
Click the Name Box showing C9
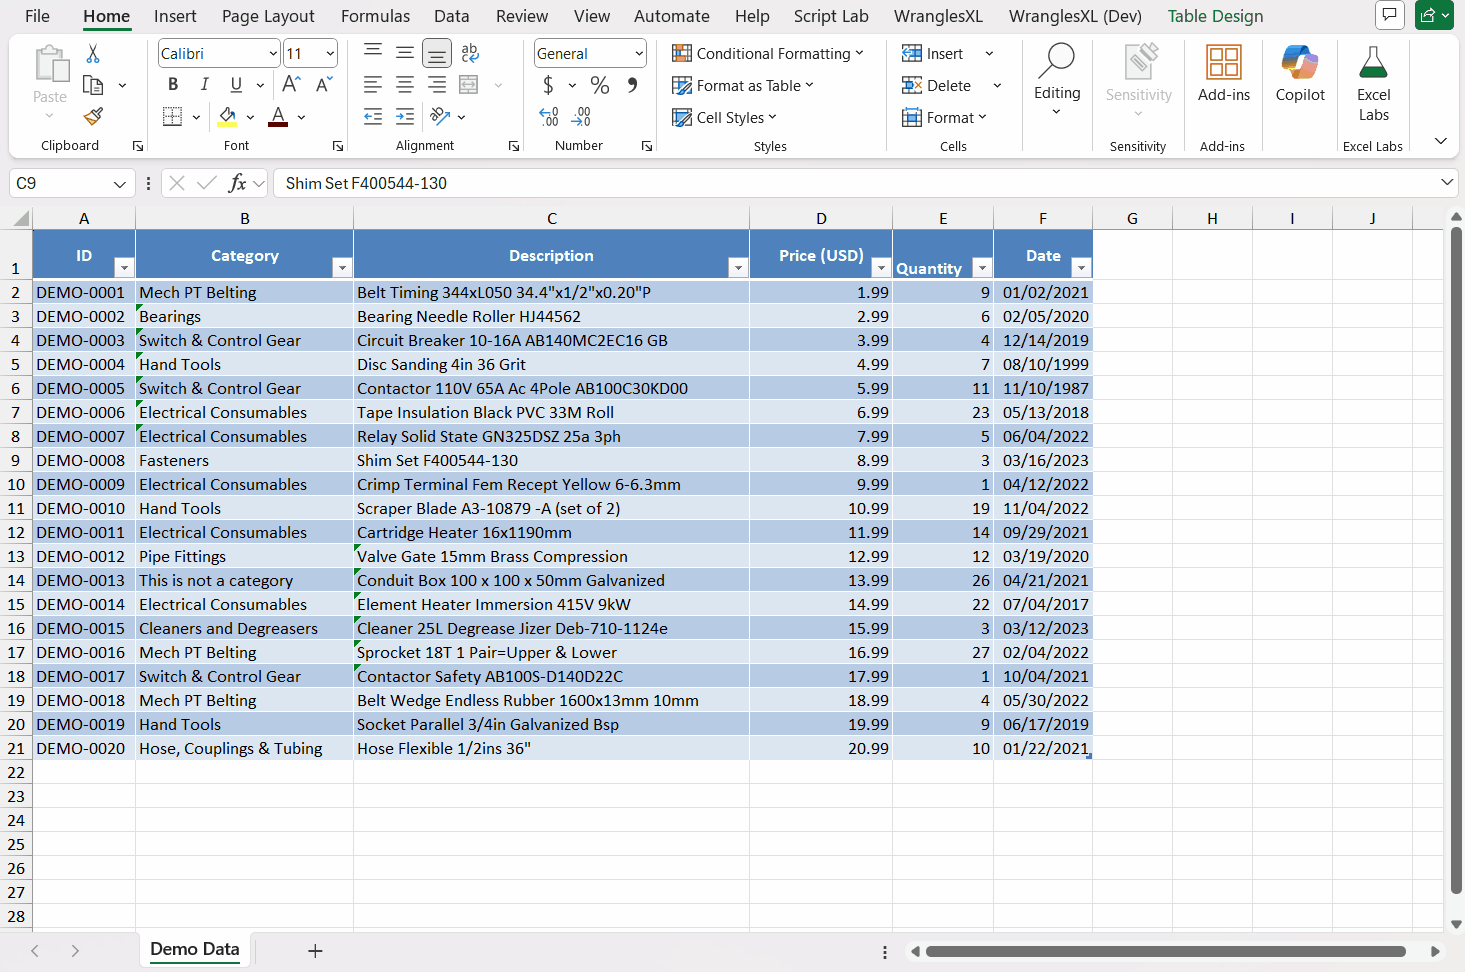point(60,183)
